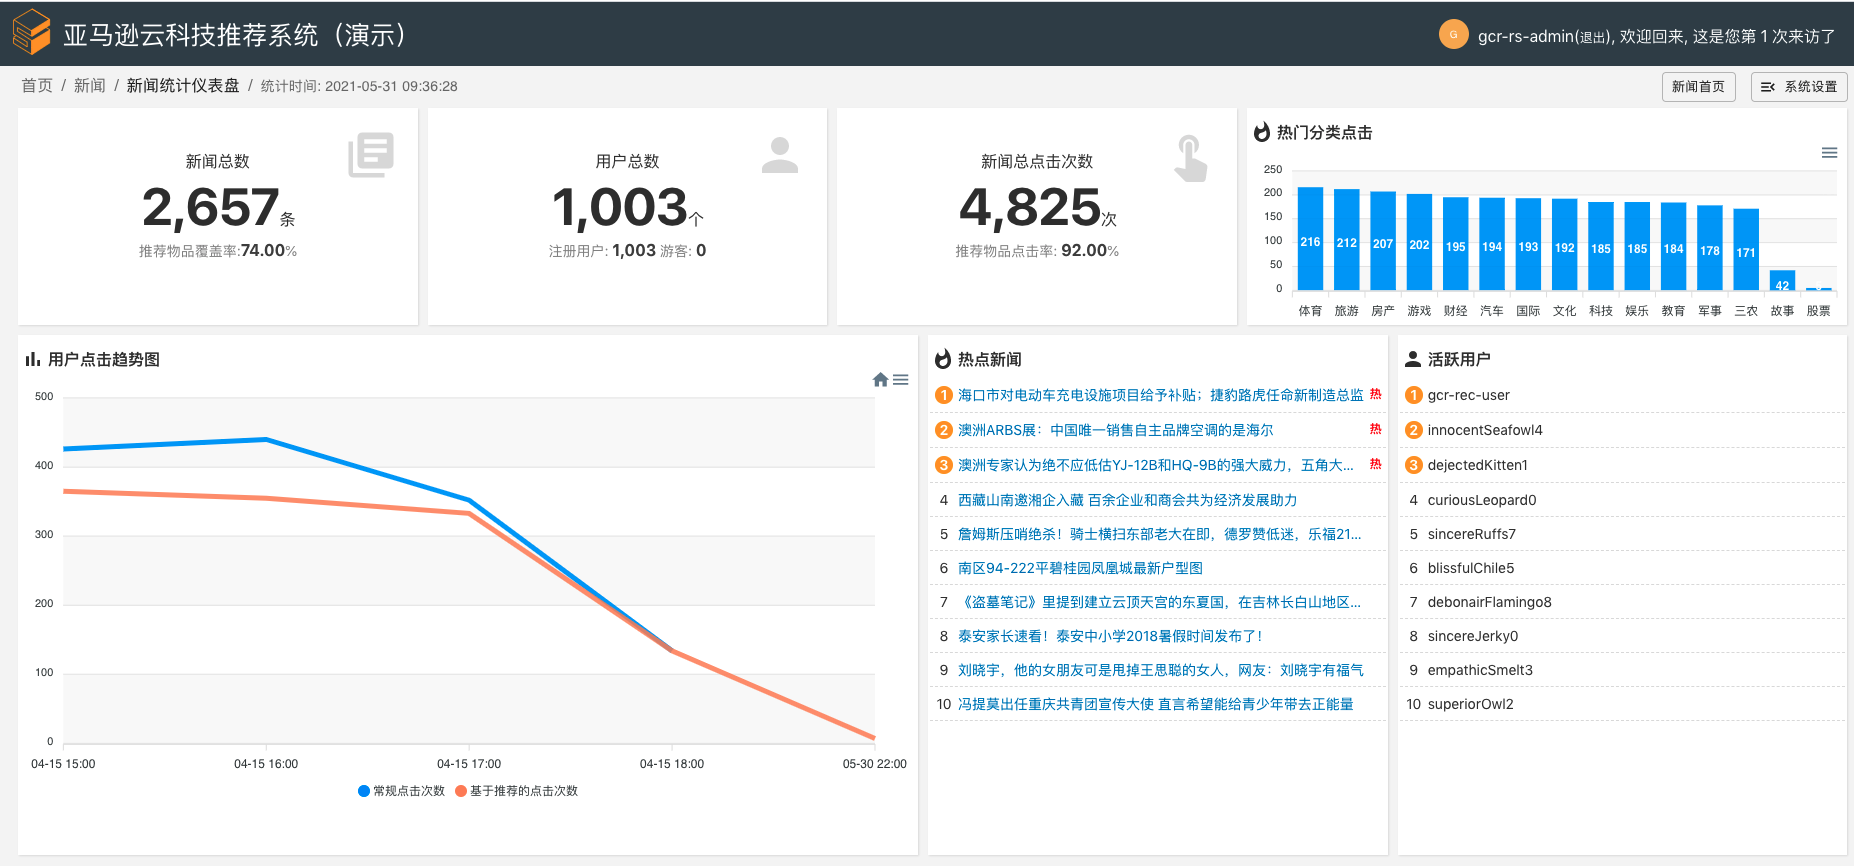
Task: Click the person icon beside 活跃用户
Action: (x=1413, y=359)
